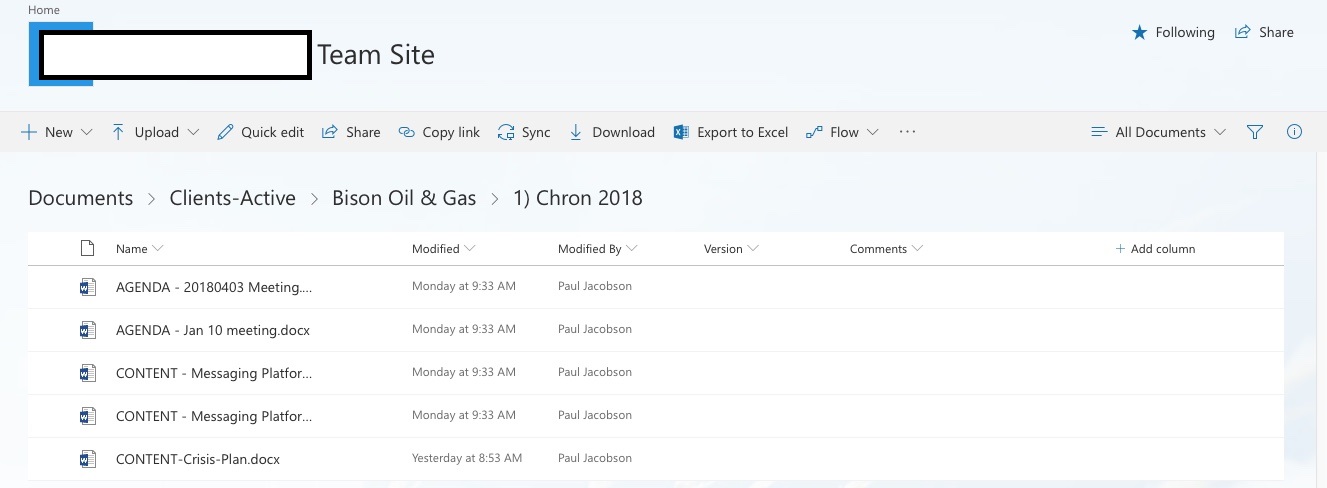This screenshot has height=488, width=1327.
Task: Open the Modified By column menu
Action: [597, 249]
